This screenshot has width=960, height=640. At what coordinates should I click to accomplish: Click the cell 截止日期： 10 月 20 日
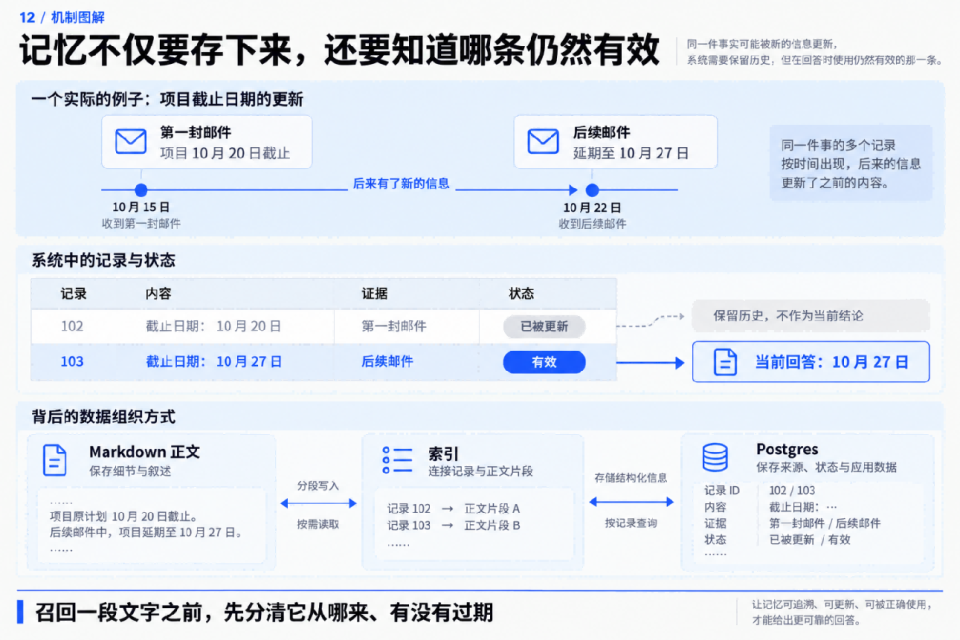(213, 326)
